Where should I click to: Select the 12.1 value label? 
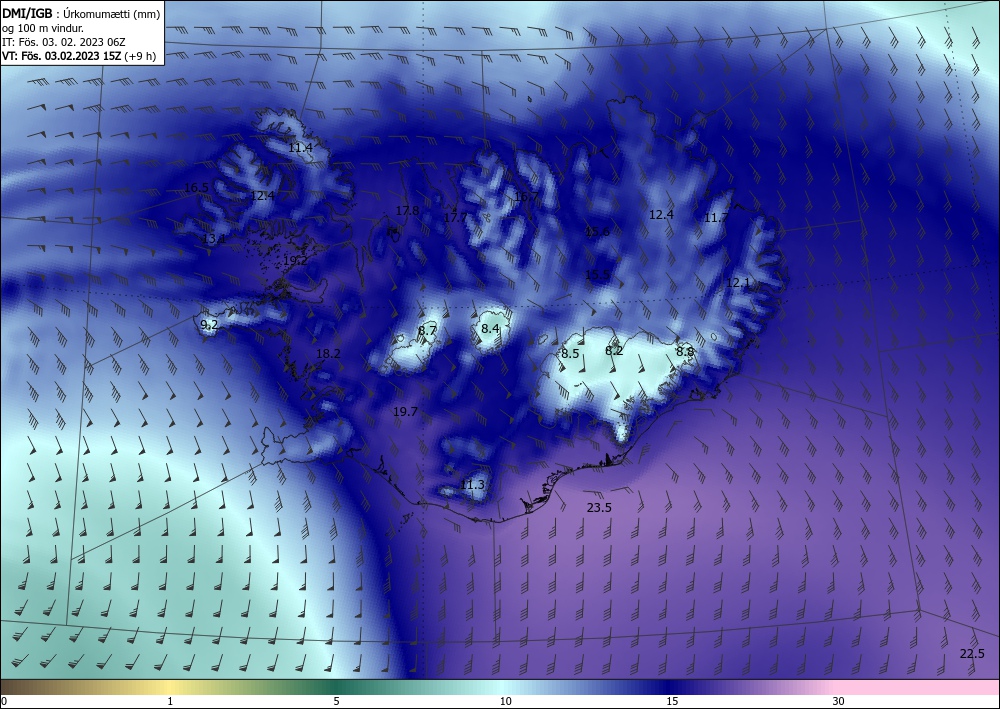(739, 282)
